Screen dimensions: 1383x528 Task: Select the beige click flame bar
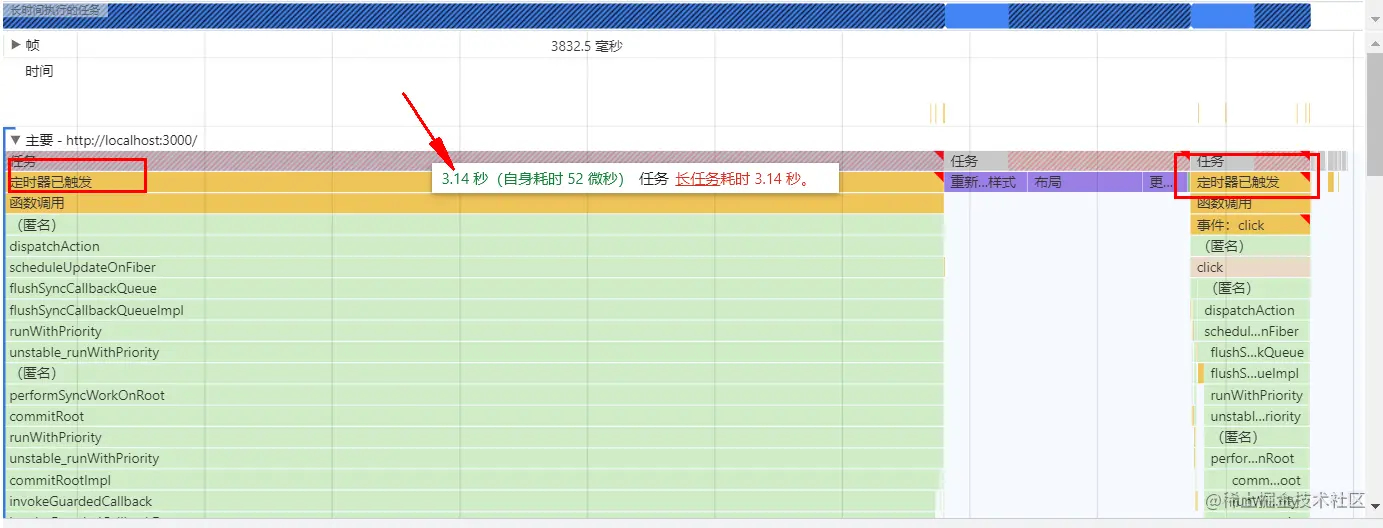tap(1250, 267)
